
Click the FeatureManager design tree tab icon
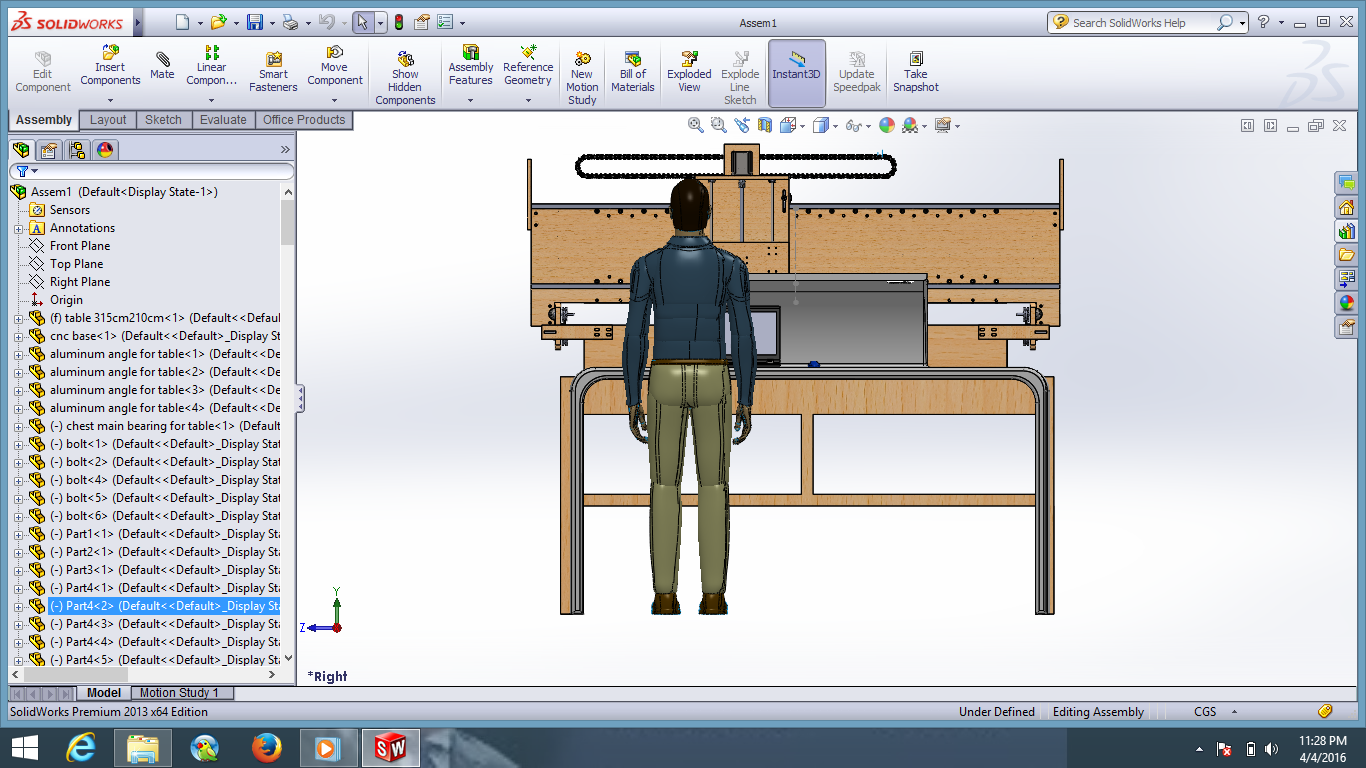tap(21, 150)
